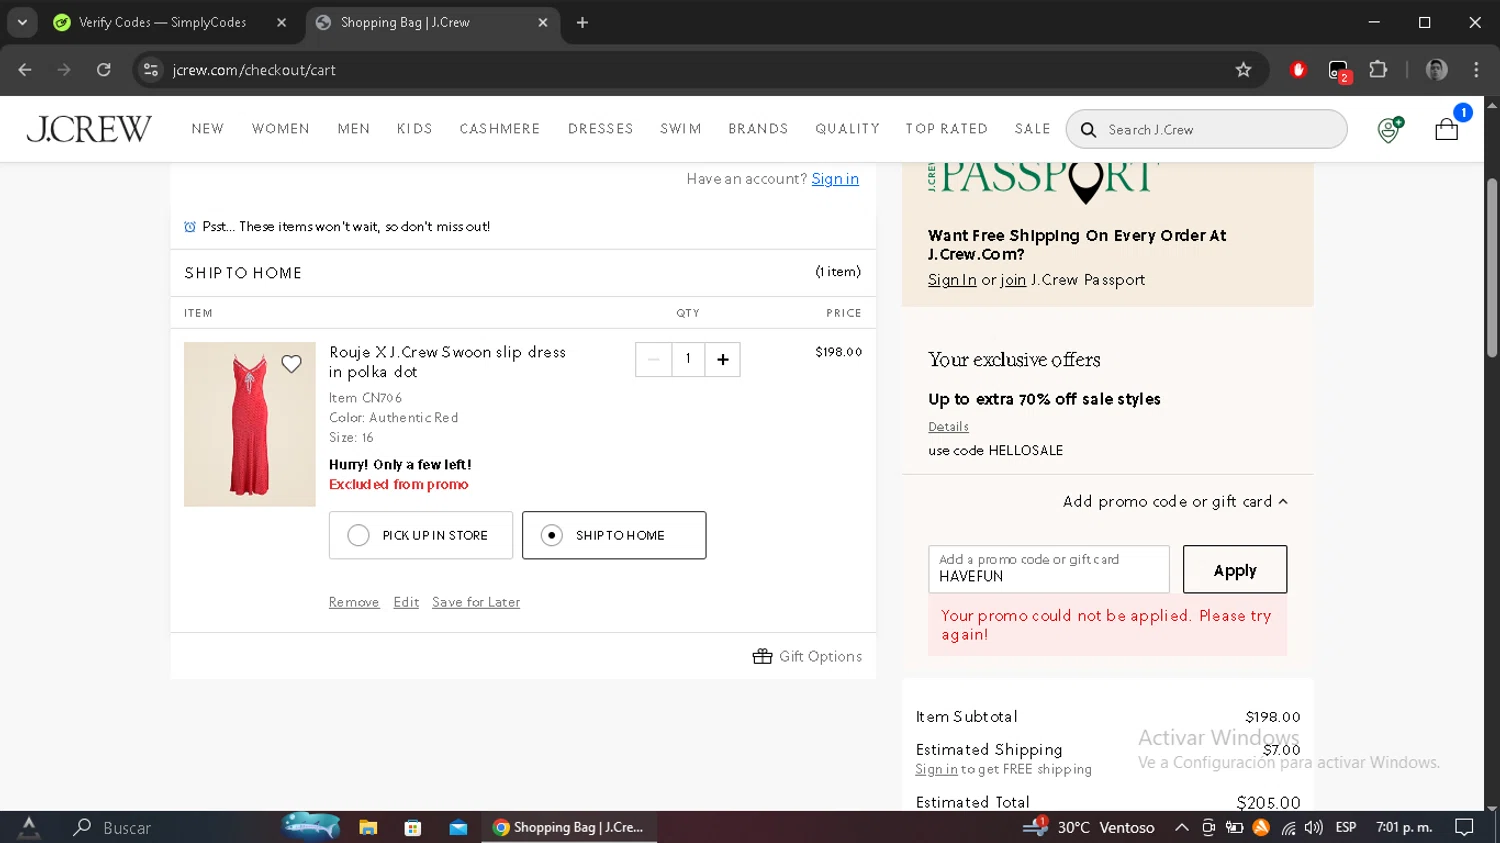Increase quantity with plus button
The height and width of the screenshot is (843, 1500).
point(722,359)
